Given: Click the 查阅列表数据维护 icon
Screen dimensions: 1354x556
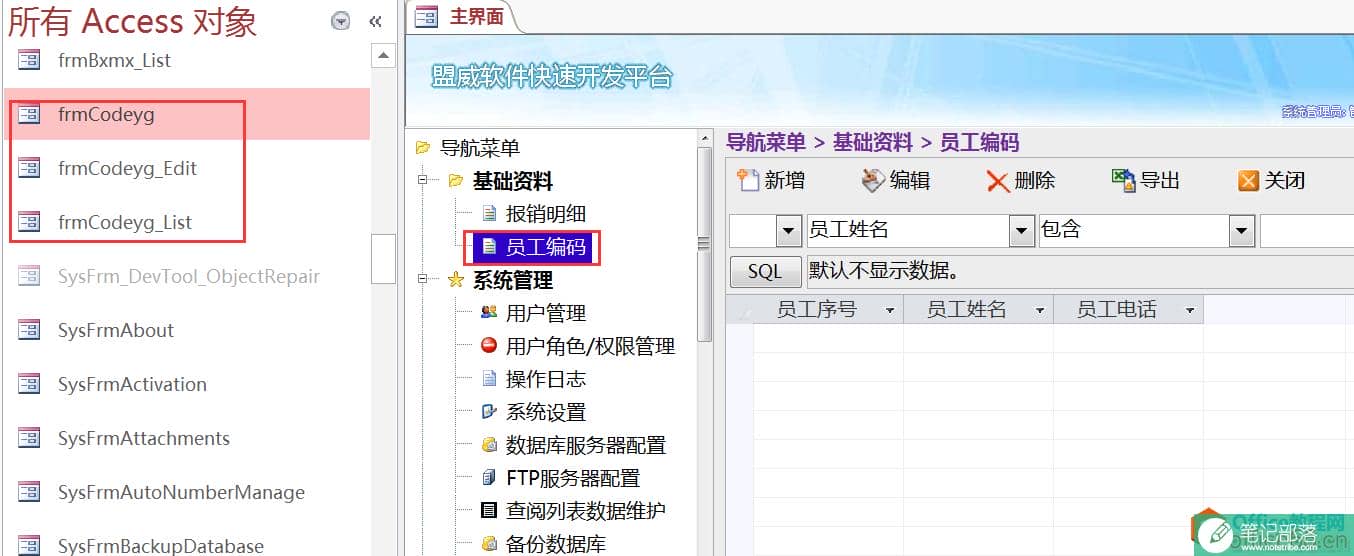Looking at the screenshot, I should coord(489,510).
